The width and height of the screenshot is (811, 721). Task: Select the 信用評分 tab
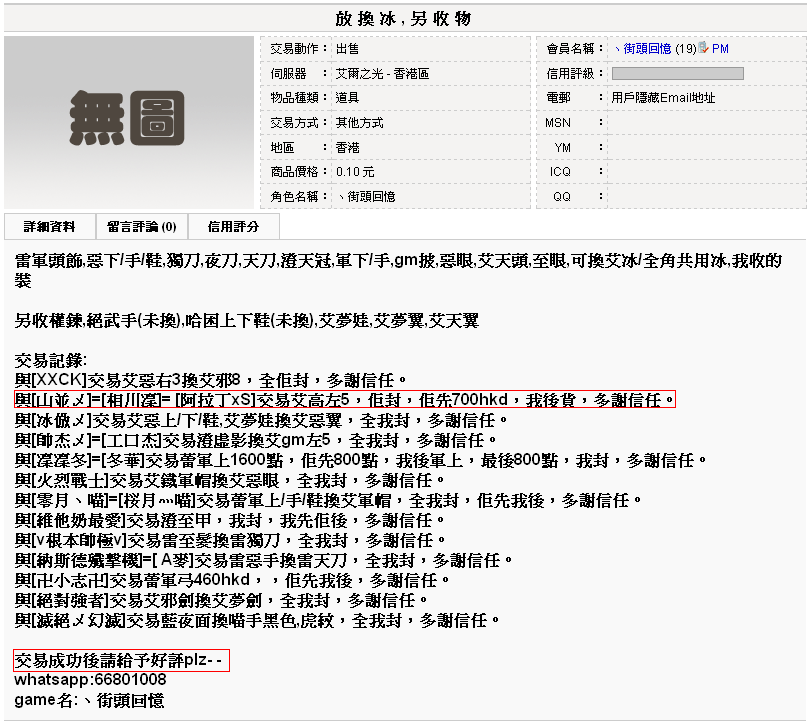point(232,227)
